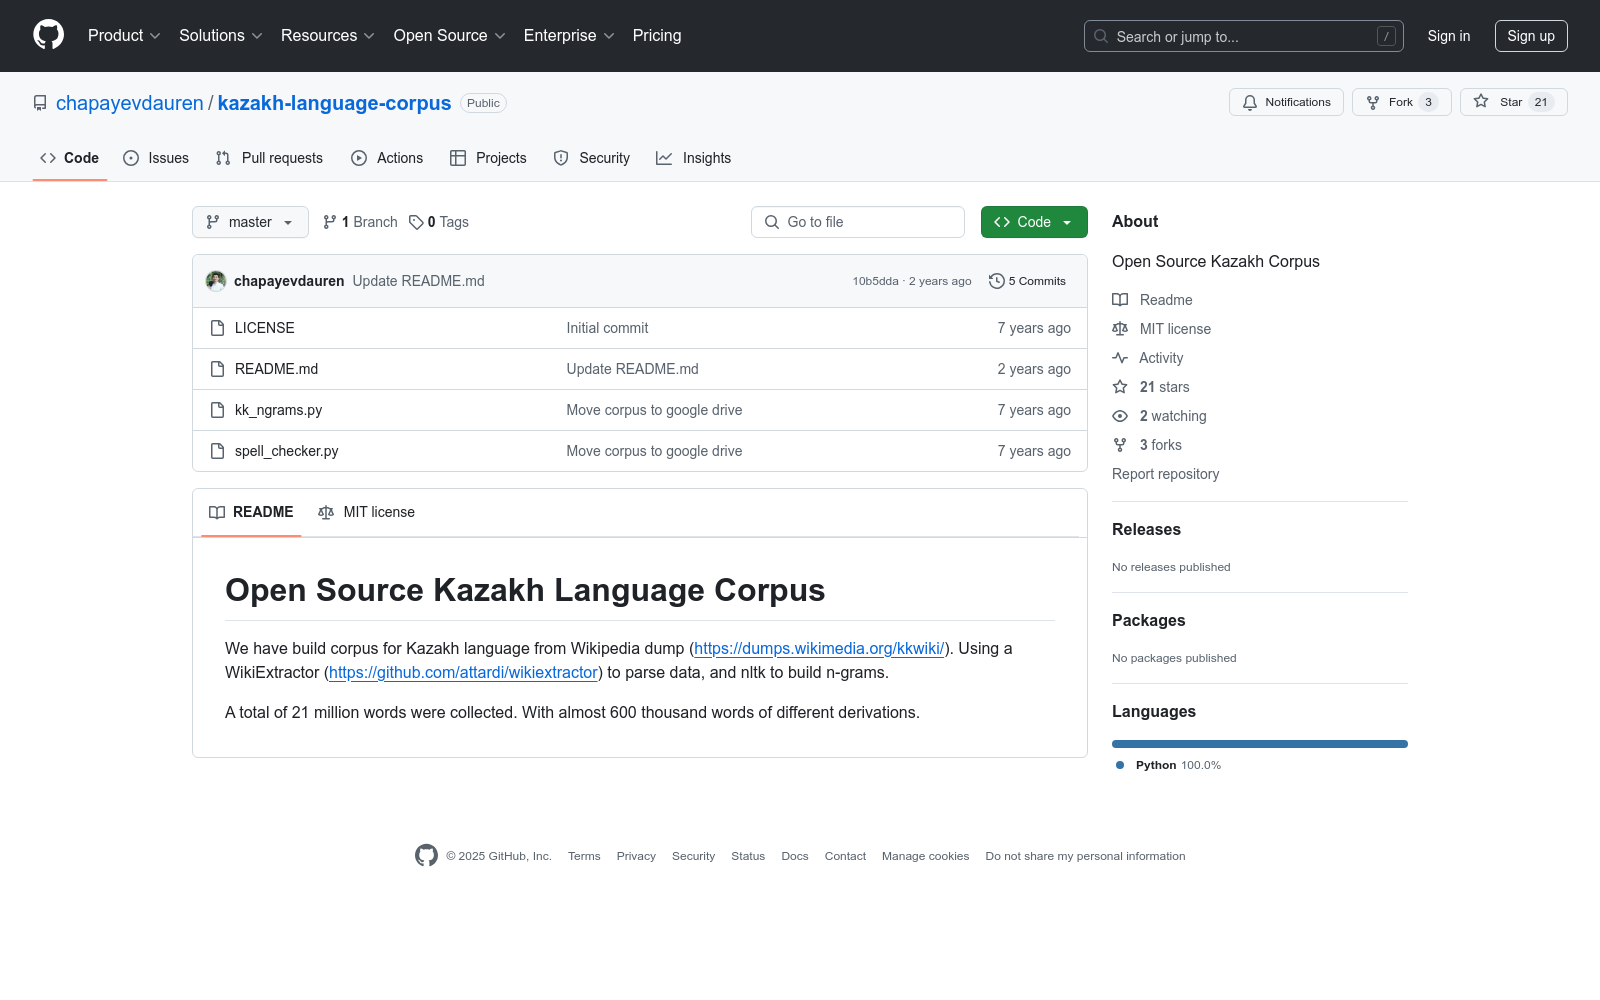Click the book icon beside Readme
This screenshot has height=1000, width=1600.
(x=1120, y=300)
